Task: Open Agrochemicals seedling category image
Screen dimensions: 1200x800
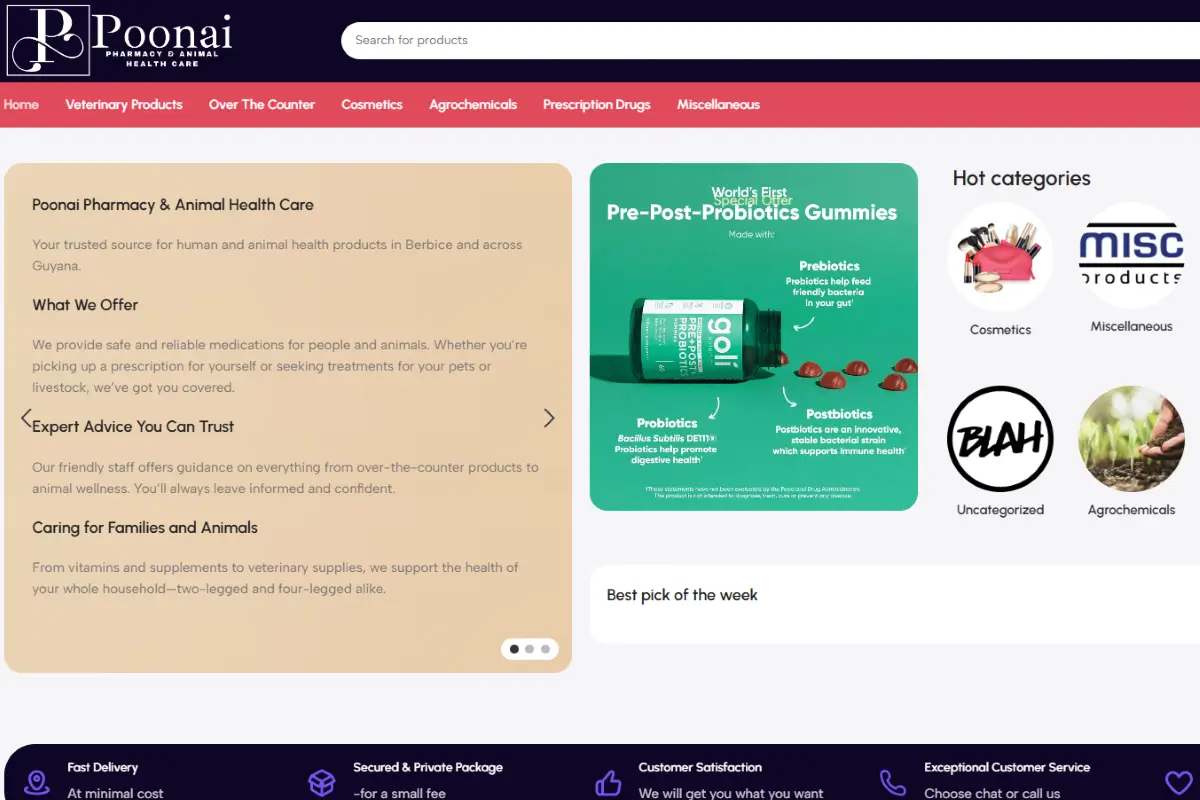Action: 1131,439
